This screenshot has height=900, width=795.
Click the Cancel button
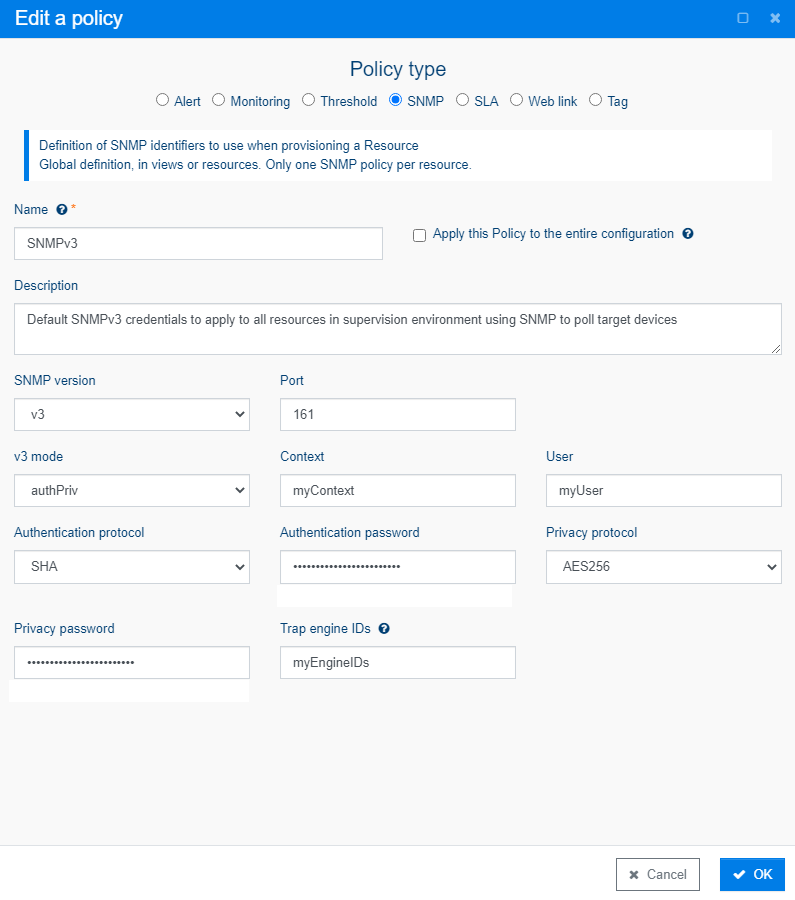(658, 874)
